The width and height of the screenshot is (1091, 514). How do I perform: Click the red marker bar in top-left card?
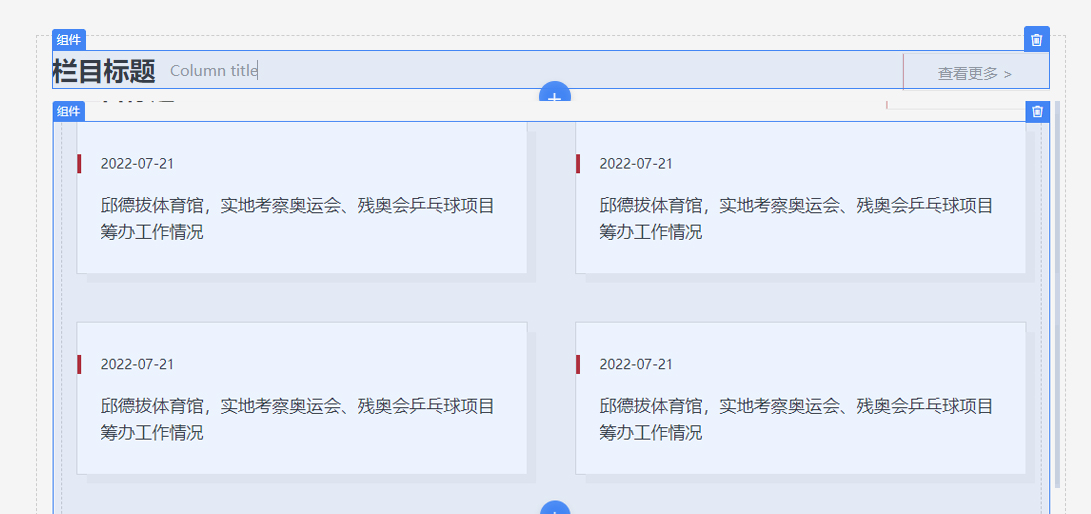pos(79,164)
